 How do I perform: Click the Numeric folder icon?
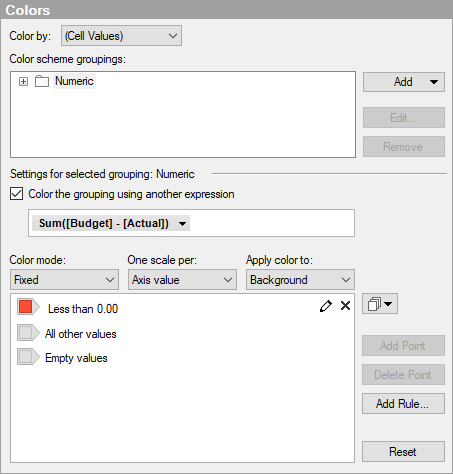42,81
